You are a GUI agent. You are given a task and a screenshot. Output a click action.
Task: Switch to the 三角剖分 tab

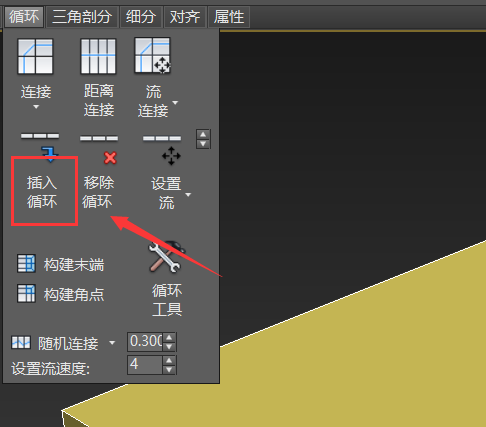point(82,16)
